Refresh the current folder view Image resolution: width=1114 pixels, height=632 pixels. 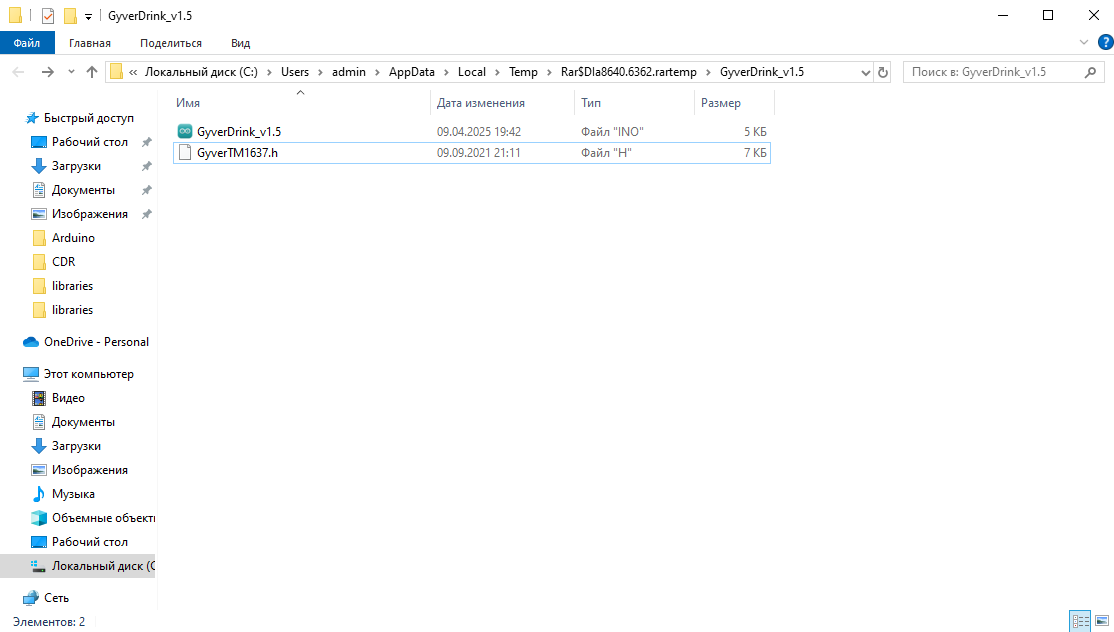883,72
